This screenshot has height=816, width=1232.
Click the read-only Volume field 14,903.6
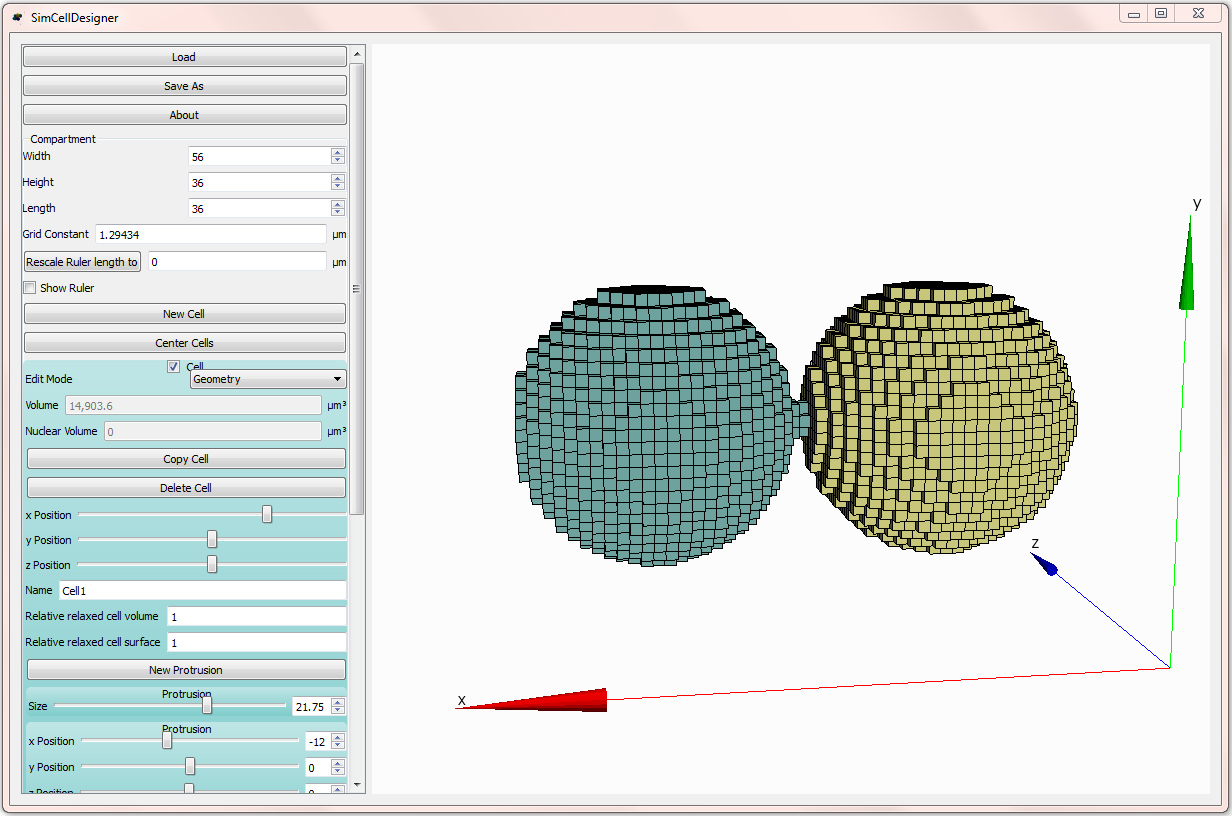point(193,405)
